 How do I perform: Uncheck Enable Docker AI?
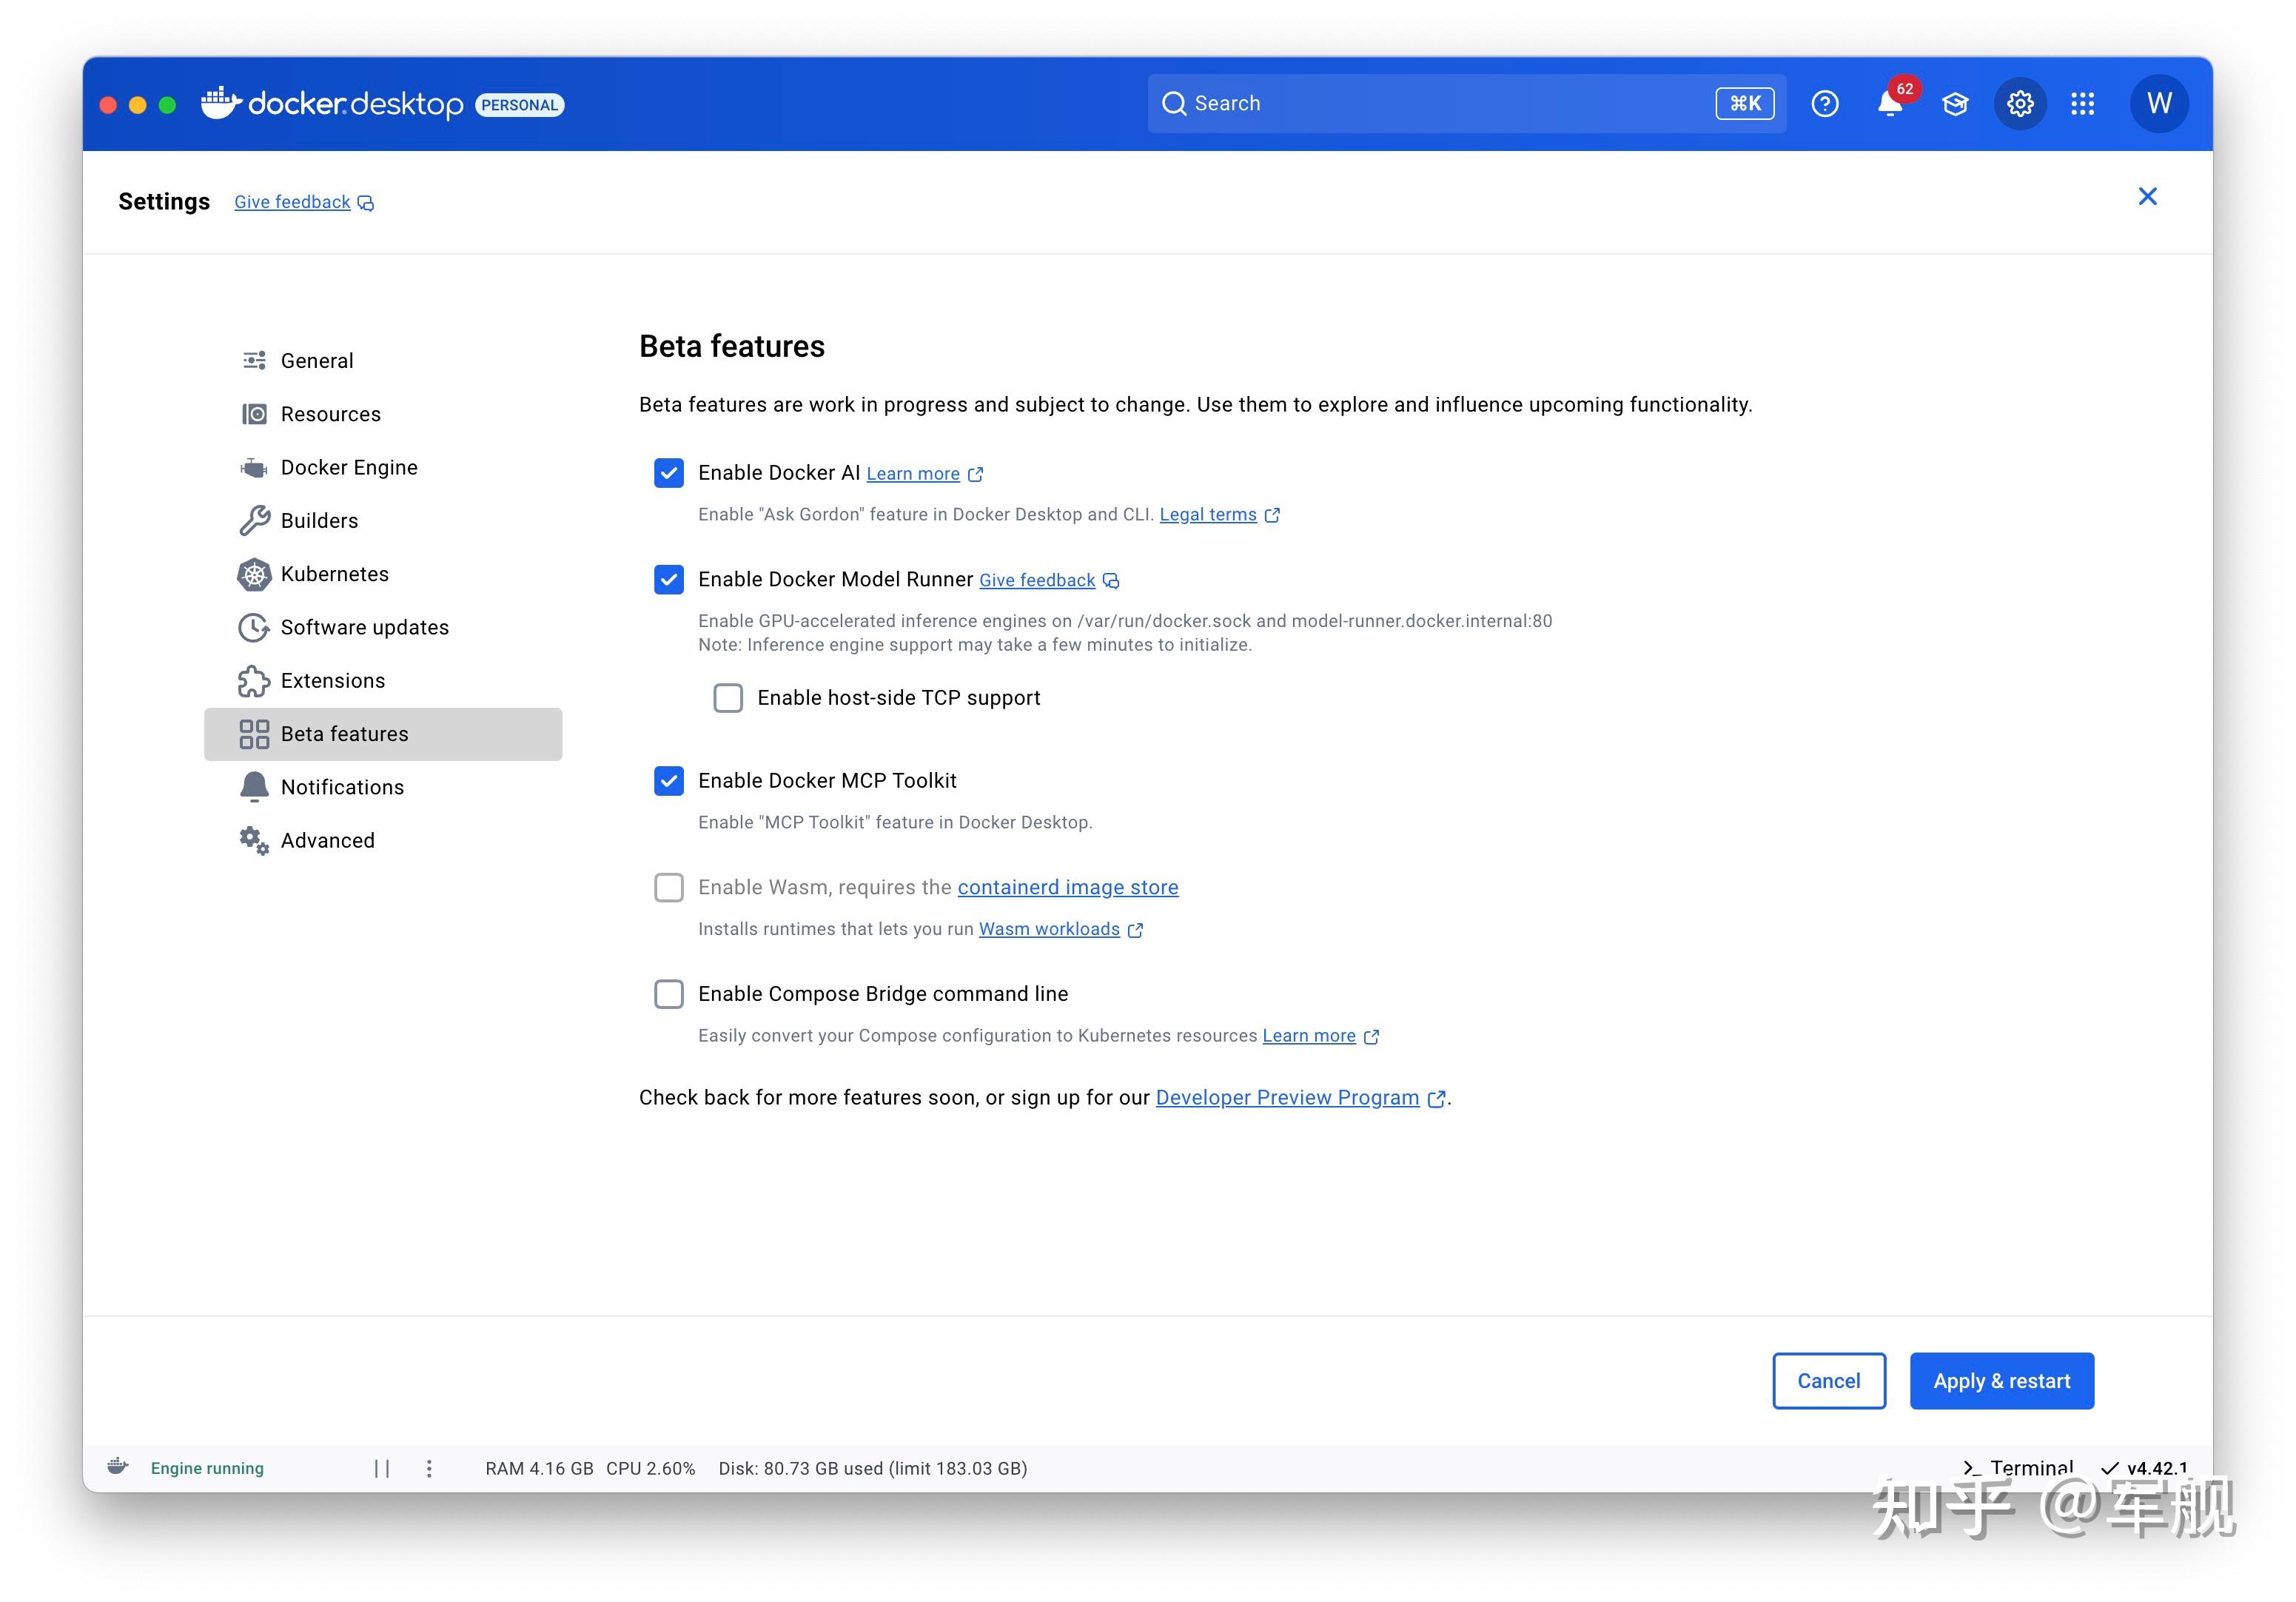point(669,473)
